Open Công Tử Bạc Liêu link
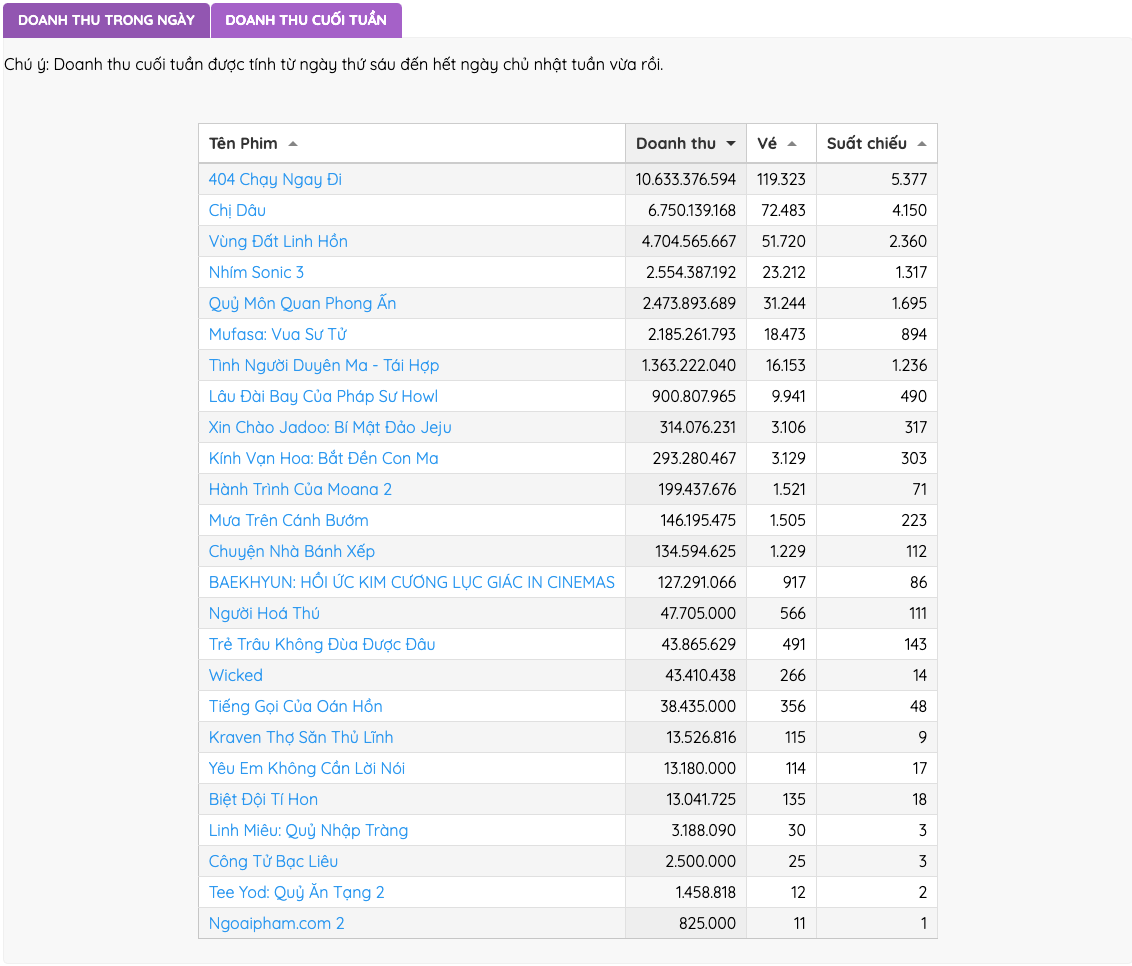This screenshot has width=1132, height=966. [273, 862]
